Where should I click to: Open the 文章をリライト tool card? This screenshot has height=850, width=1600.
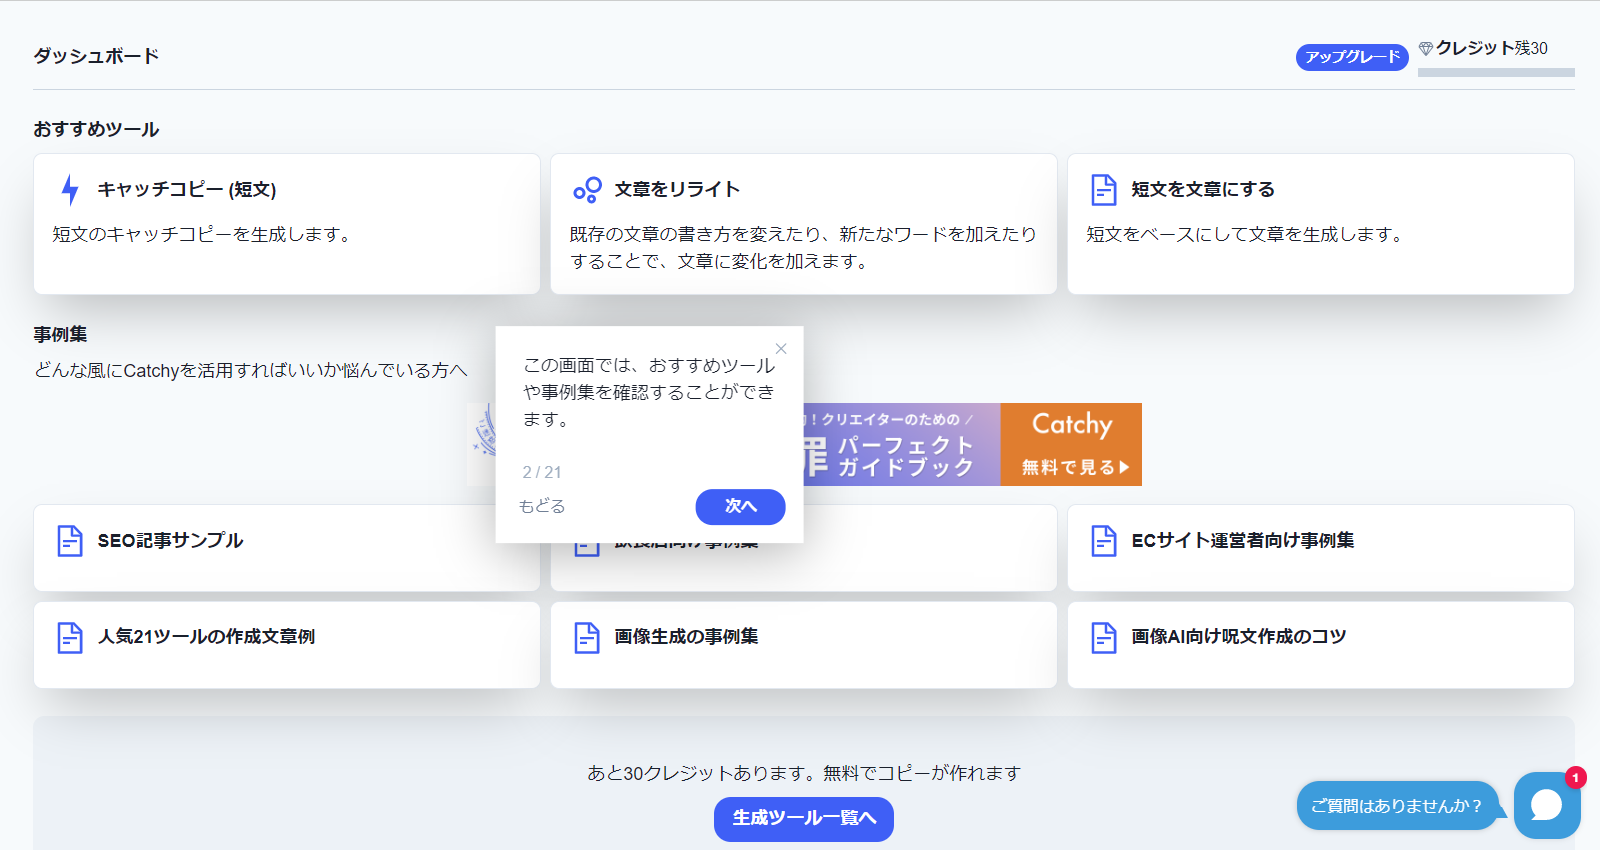(804, 224)
